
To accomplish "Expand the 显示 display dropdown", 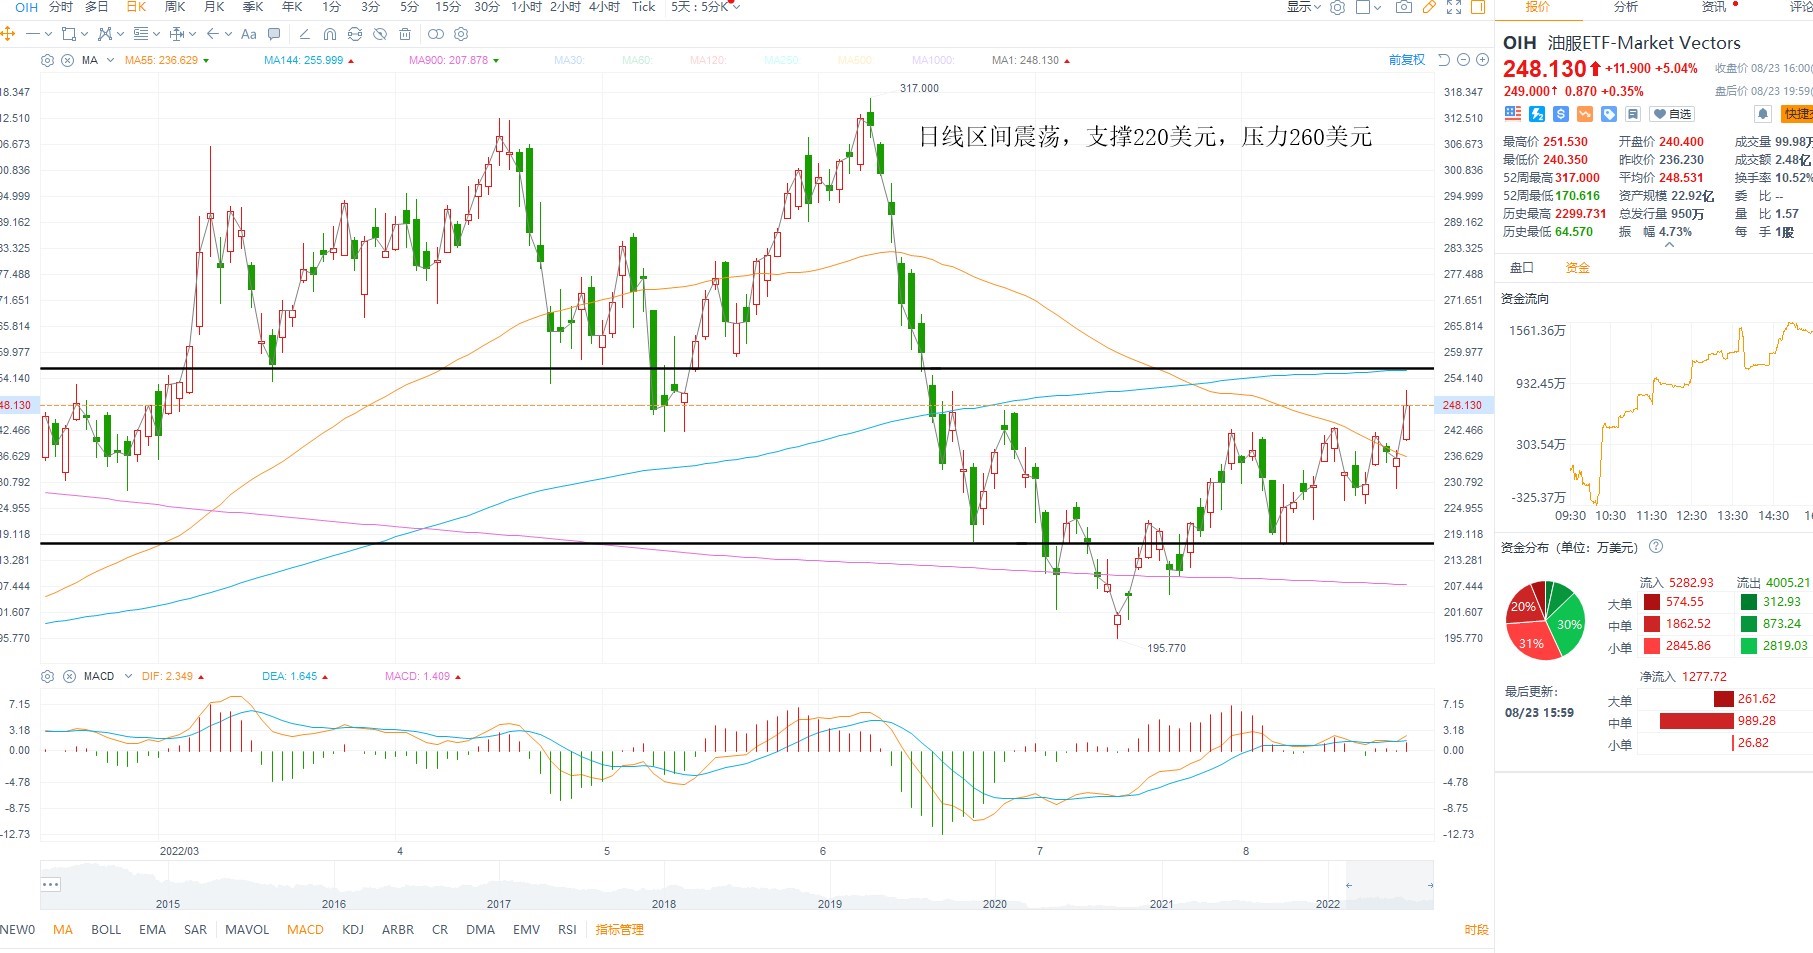I will coord(1304,7).
